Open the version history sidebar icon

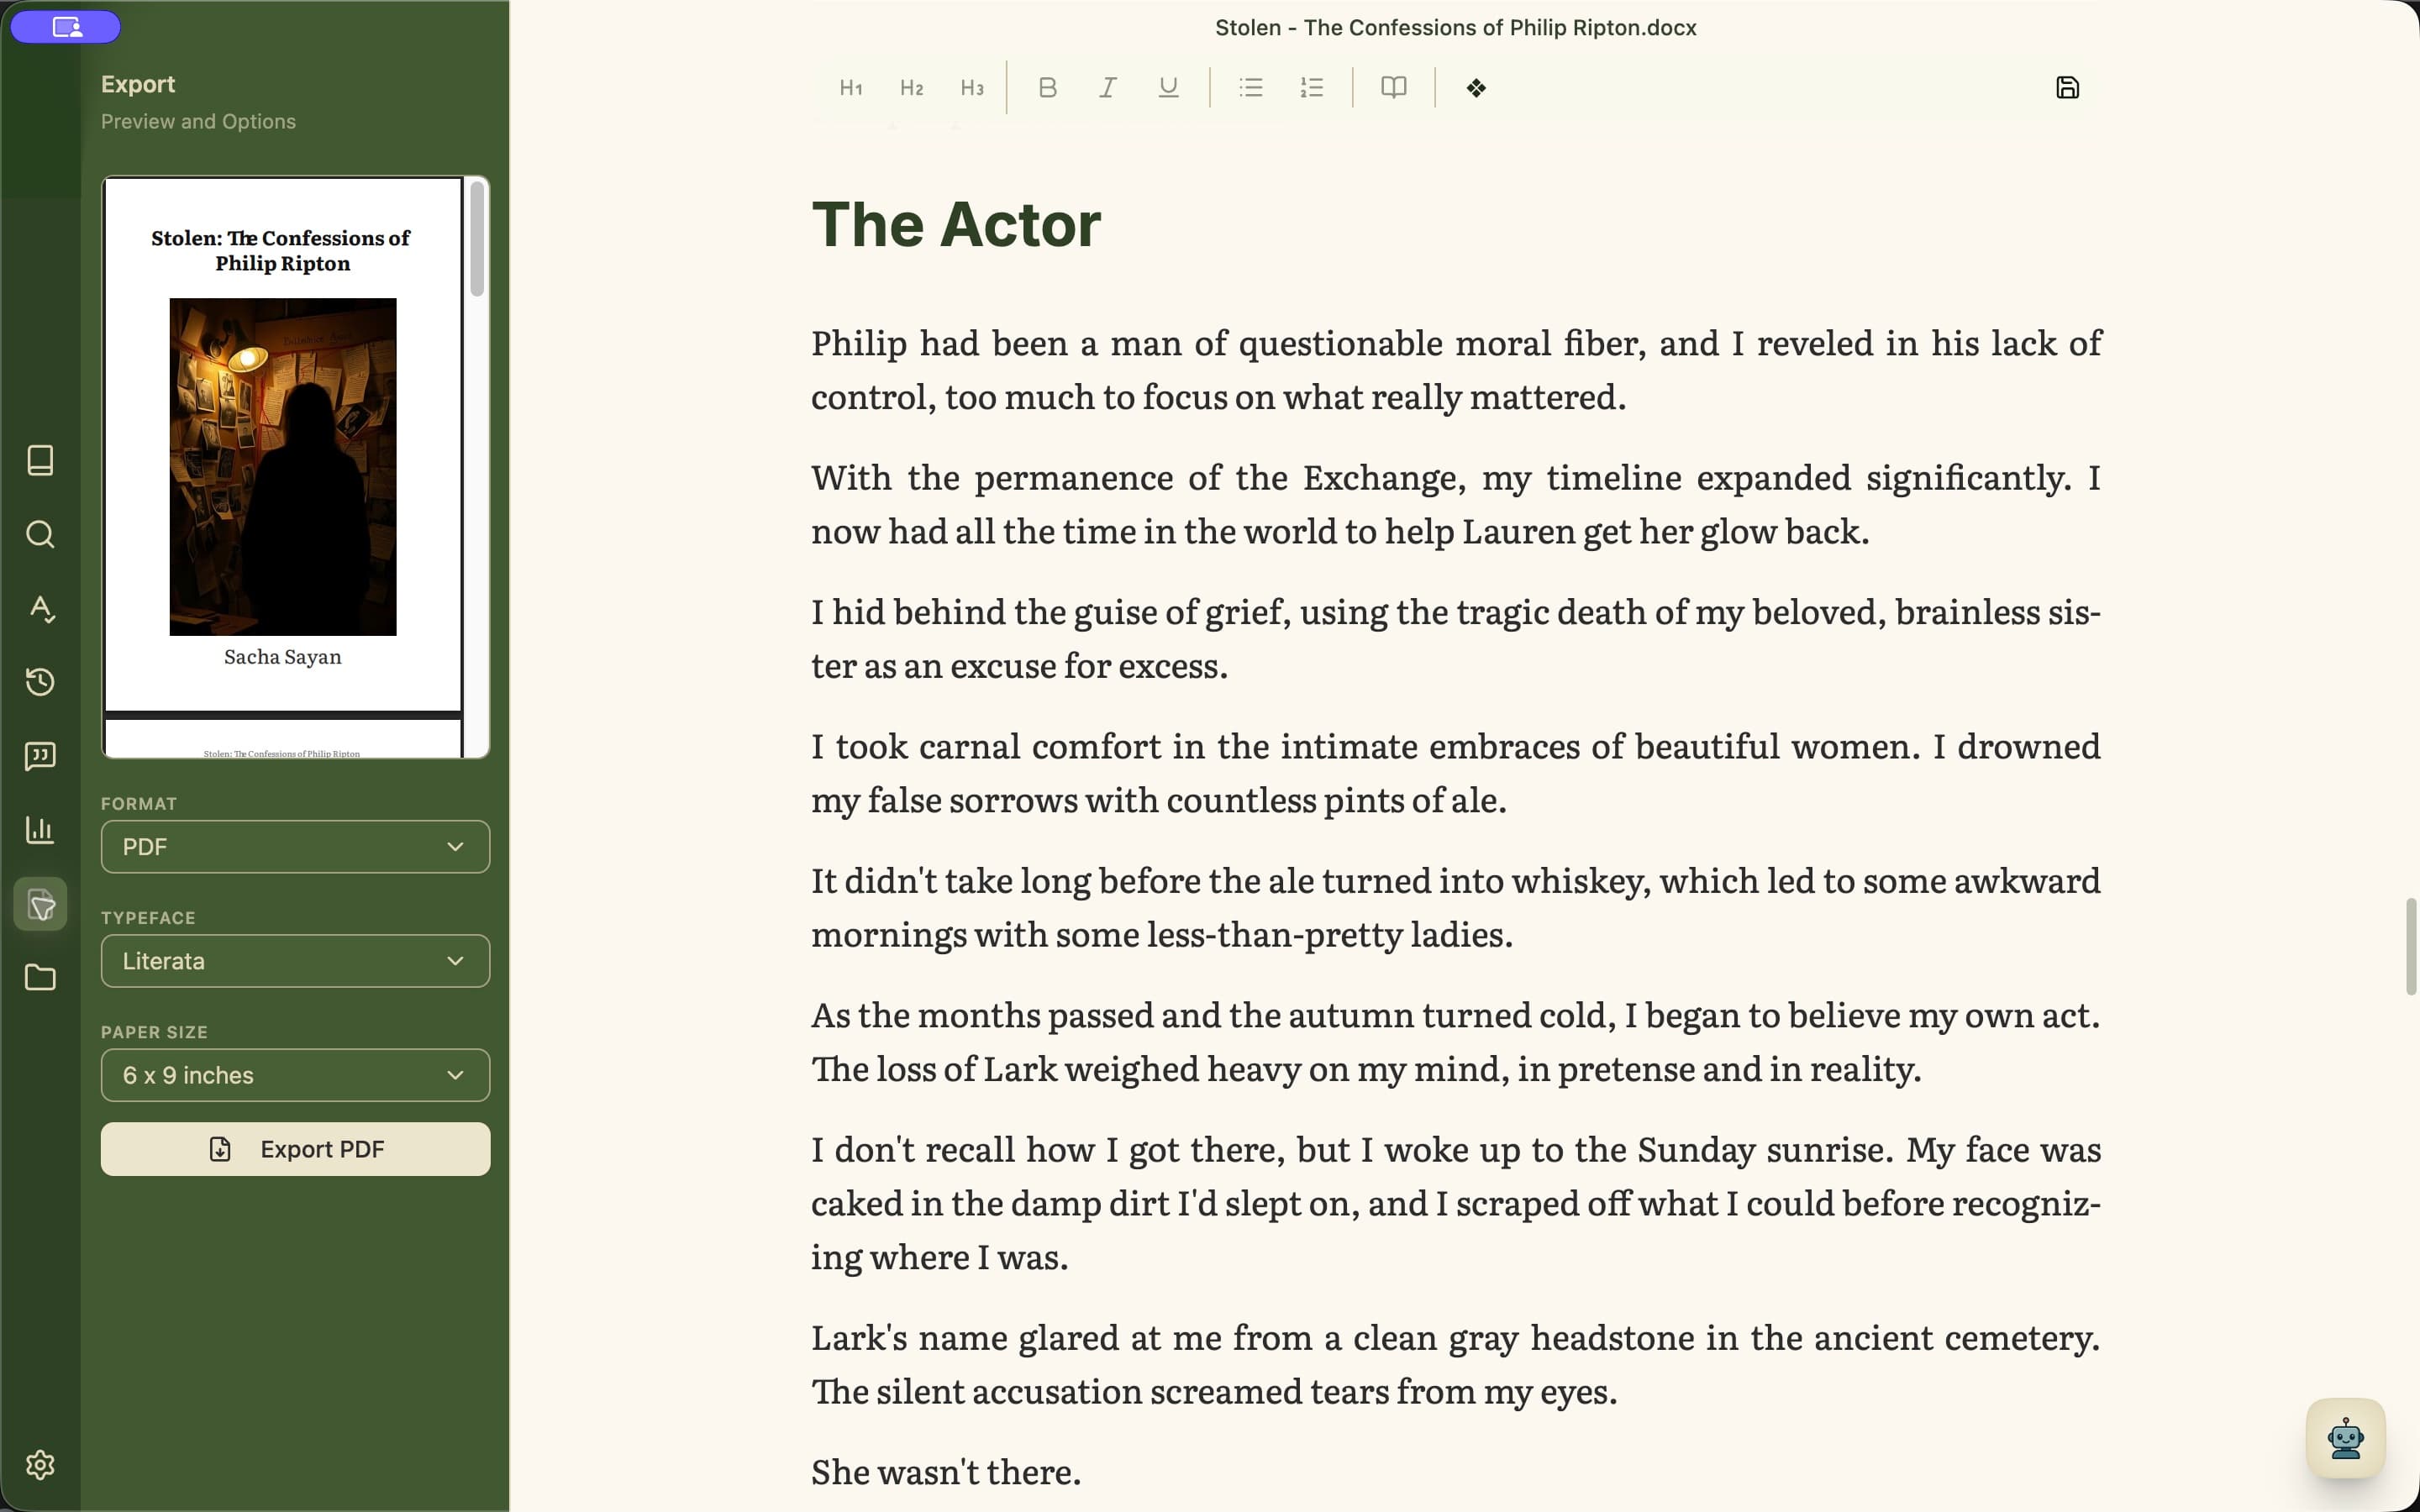click(x=40, y=682)
